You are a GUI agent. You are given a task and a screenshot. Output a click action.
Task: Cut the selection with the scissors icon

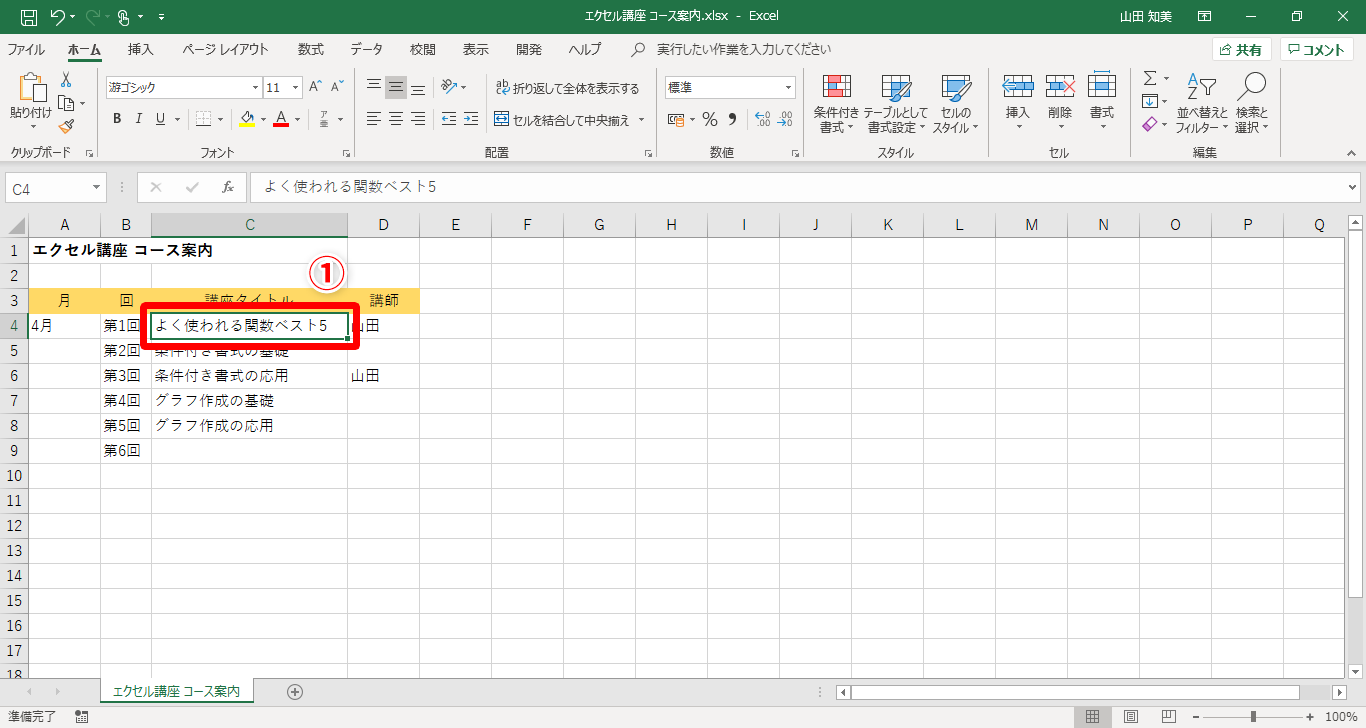click(x=66, y=80)
